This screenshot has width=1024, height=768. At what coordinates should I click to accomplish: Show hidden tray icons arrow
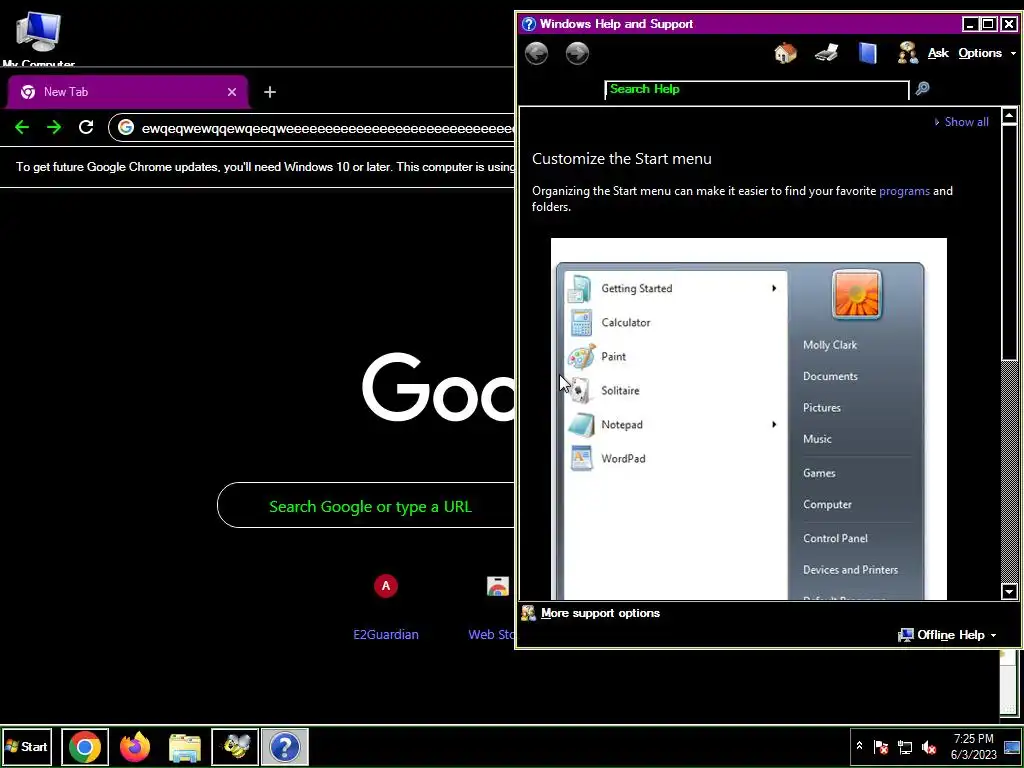(x=859, y=746)
